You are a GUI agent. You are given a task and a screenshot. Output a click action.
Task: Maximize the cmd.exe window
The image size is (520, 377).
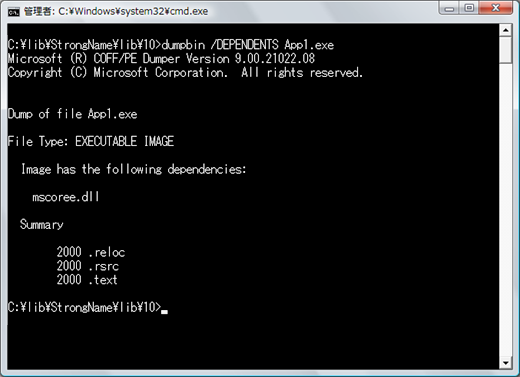pos(469,8)
